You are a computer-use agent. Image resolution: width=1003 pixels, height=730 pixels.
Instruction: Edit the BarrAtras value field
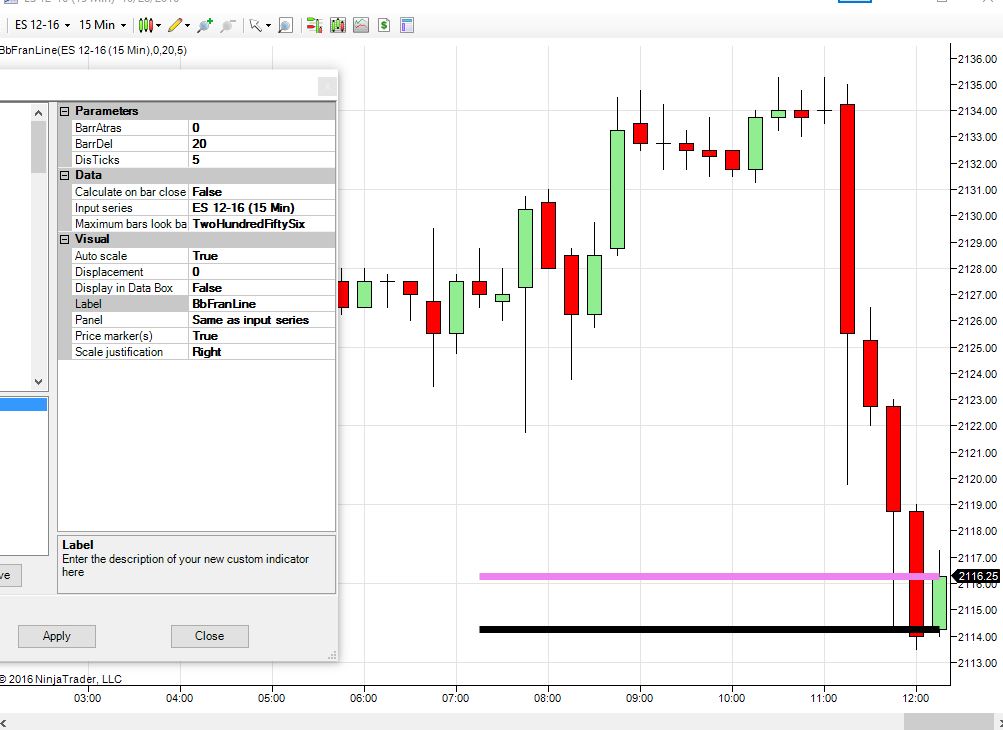[x=262, y=128]
